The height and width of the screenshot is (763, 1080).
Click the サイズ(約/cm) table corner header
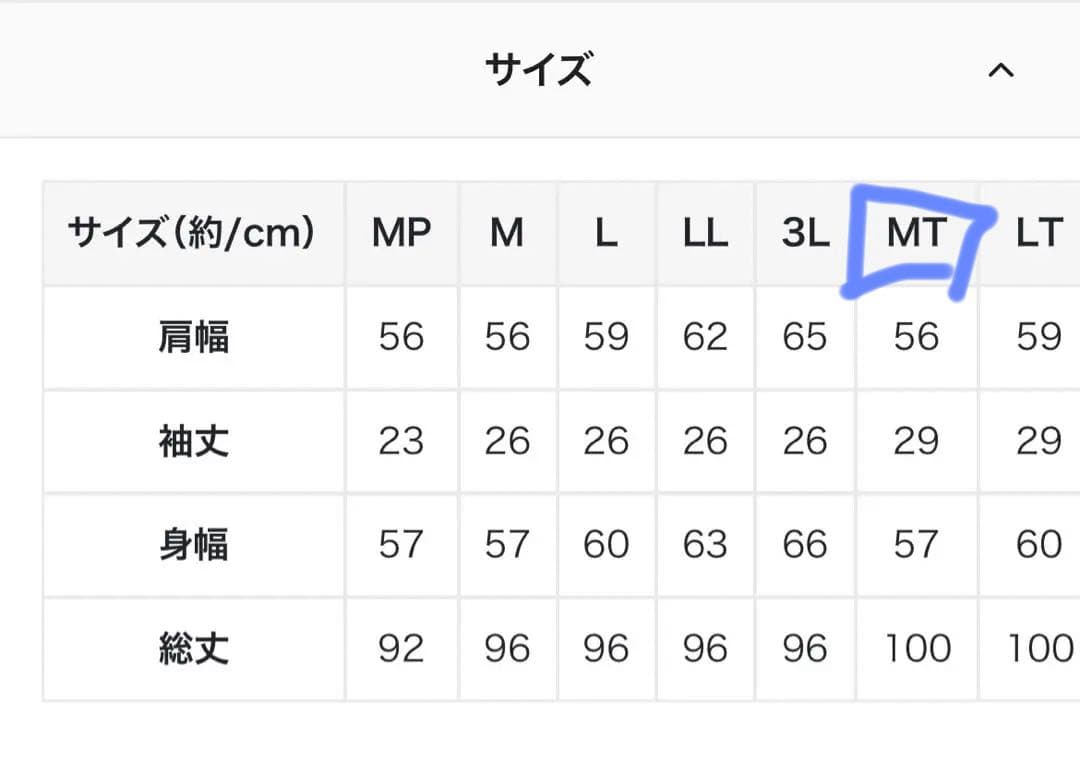(192, 233)
